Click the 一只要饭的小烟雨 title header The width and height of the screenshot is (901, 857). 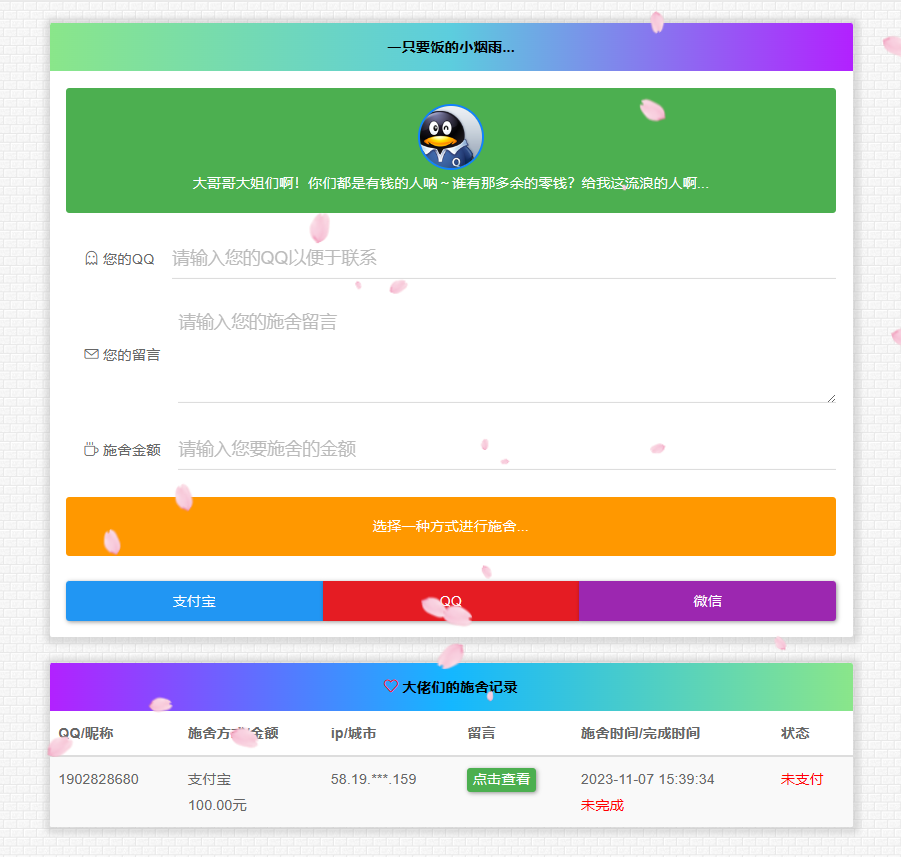(x=451, y=47)
